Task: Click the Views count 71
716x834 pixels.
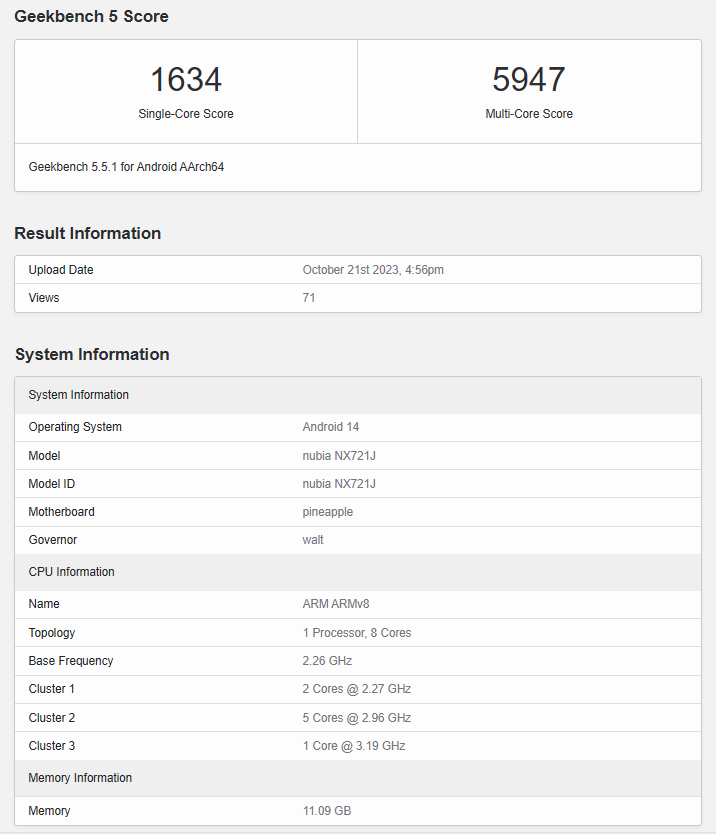Action: (x=309, y=298)
